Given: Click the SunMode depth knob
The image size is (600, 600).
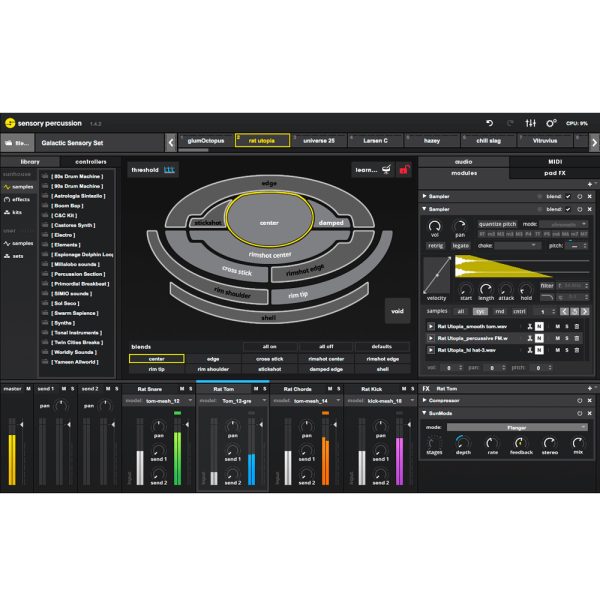Looking at the screenshot, I should pos(463,442).
